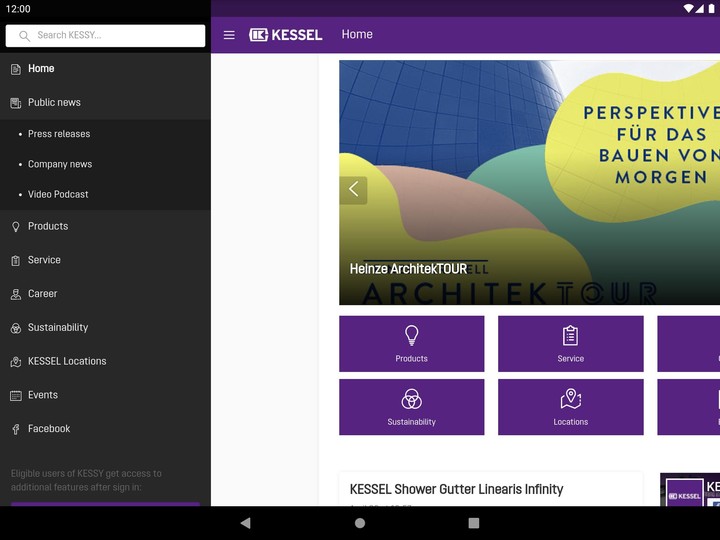Open Press releases submenu item
The height and width of the screenshot is (540, 720).
[105, 134]
